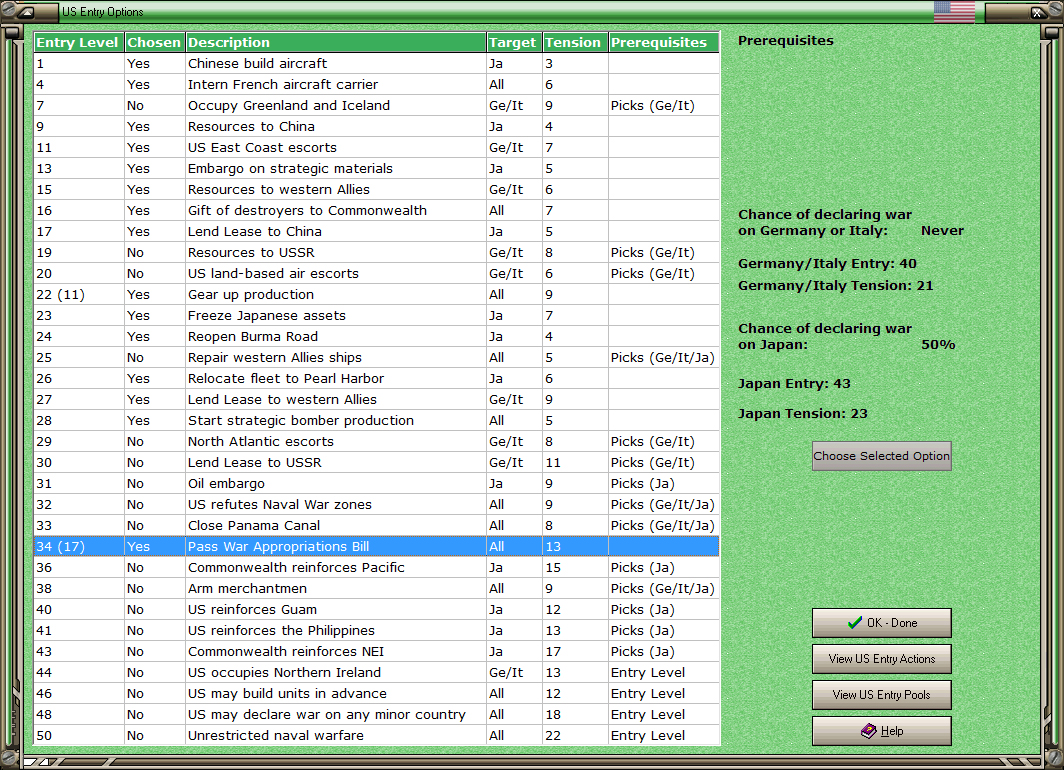Click Picks (Ja) prerequisite for Oil embargo

663,484
